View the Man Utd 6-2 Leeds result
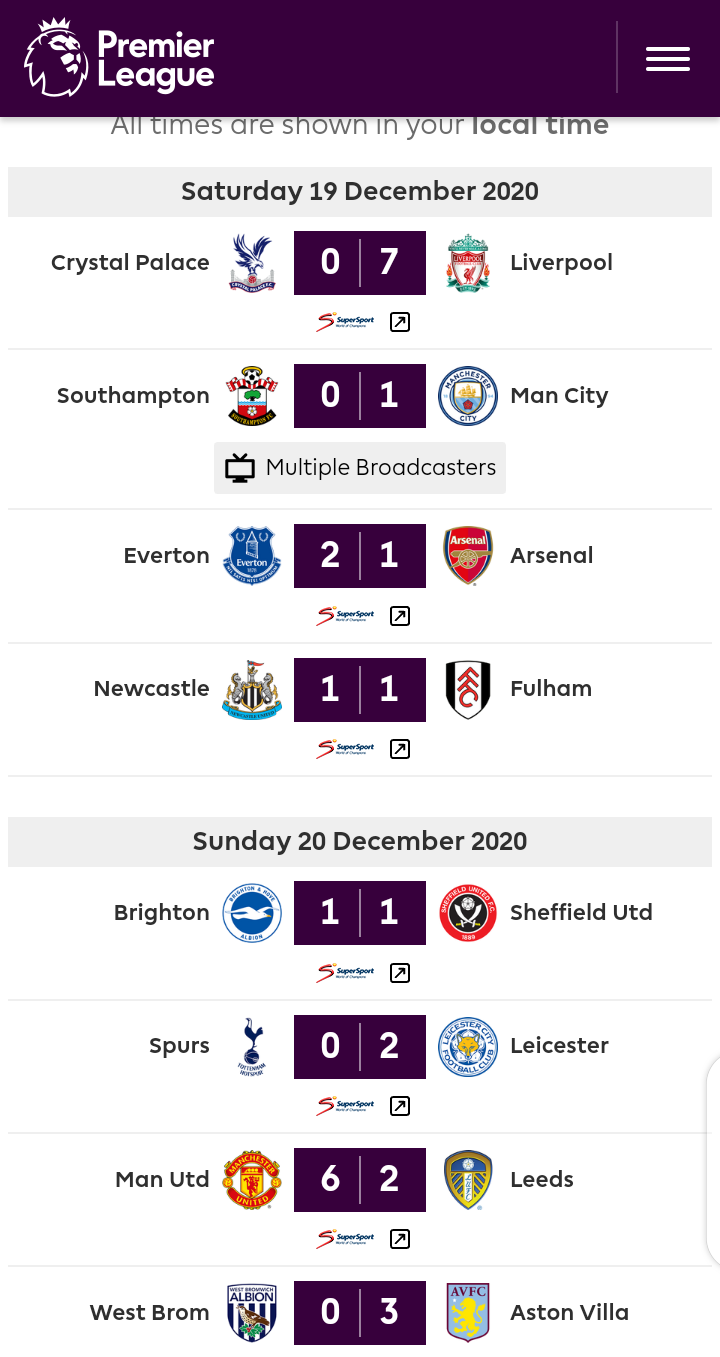 pos(360,1180)
